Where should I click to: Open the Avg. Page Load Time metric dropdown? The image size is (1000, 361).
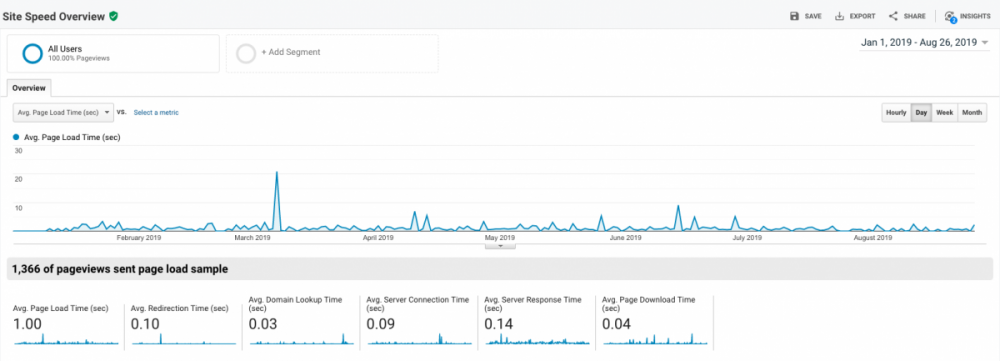(x=63, y=112)
